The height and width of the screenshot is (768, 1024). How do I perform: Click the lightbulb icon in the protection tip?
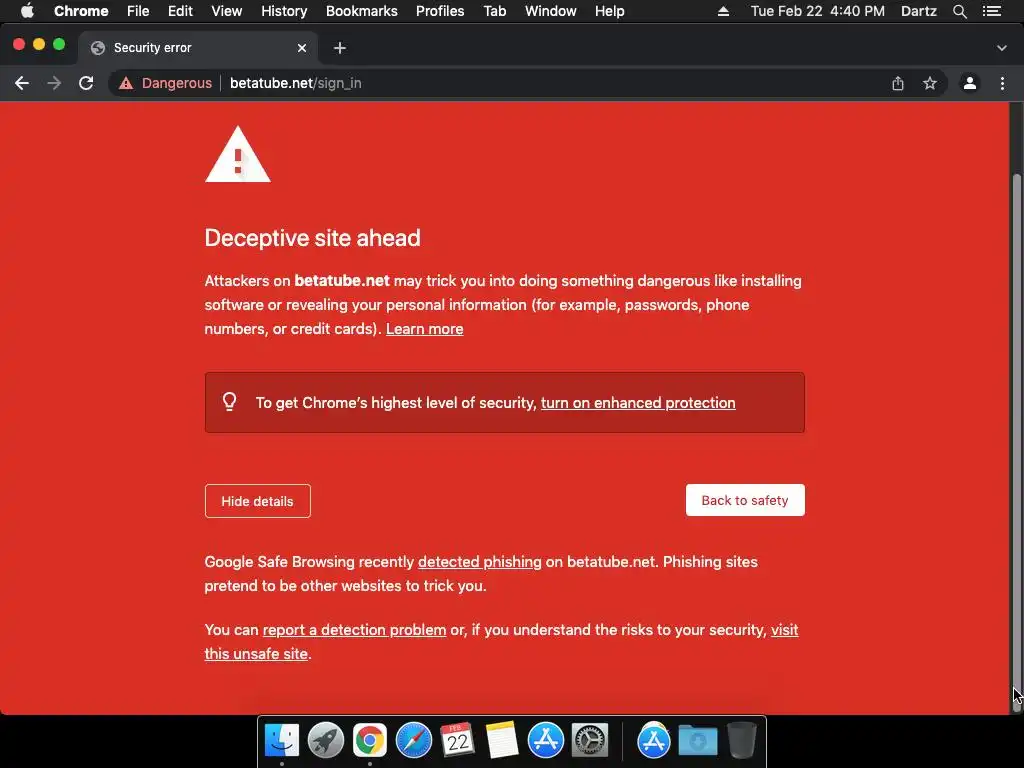(229, 402)
